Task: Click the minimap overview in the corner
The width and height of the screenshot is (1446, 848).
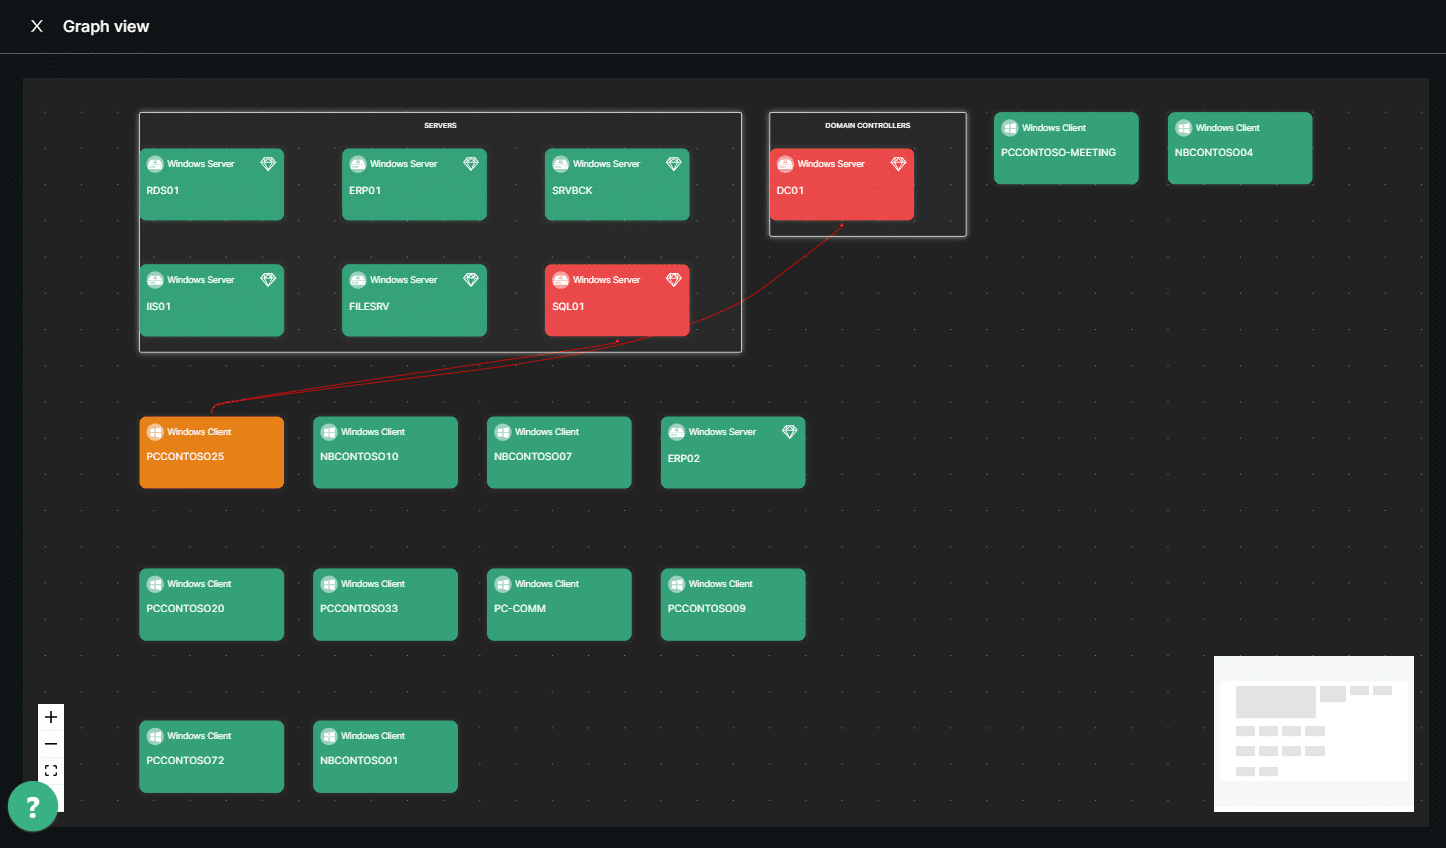Action: coord(1313,733)
